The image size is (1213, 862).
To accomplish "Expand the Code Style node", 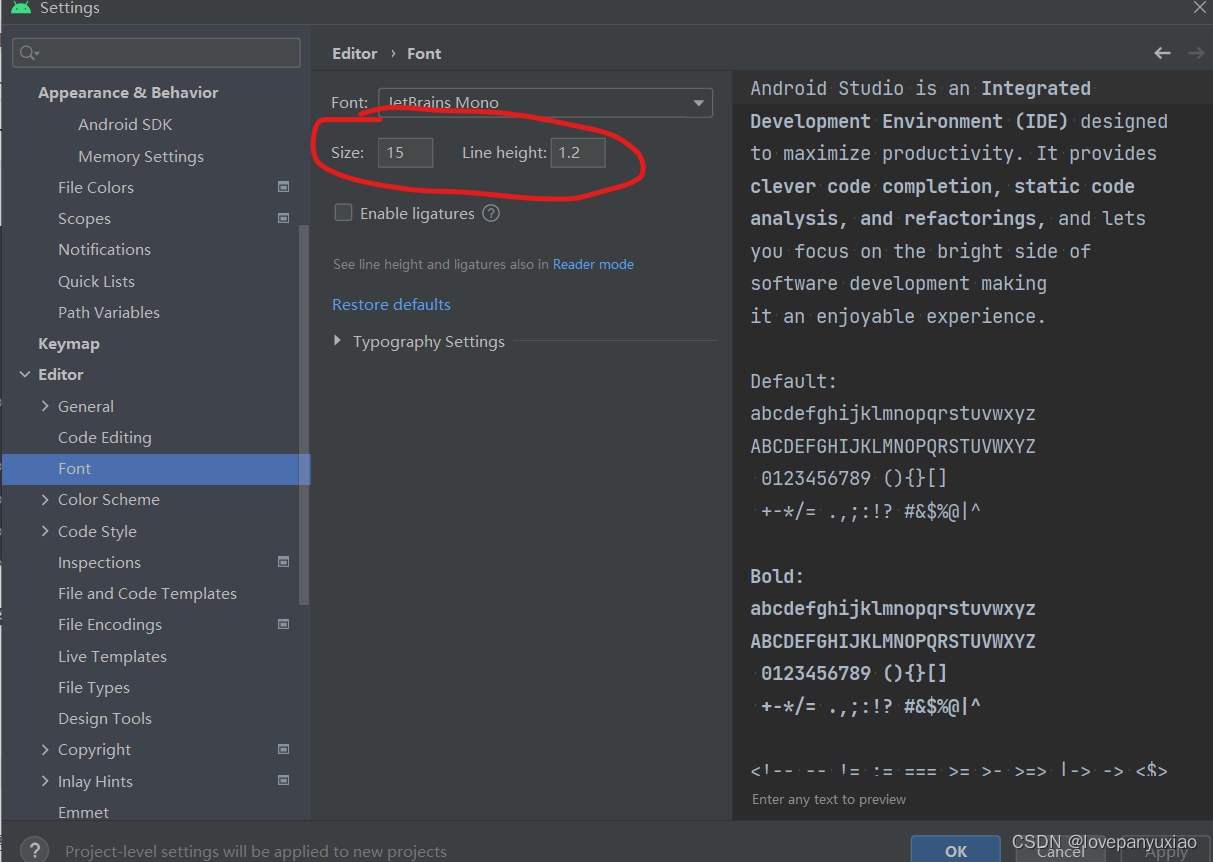I will tap(45, 531).
